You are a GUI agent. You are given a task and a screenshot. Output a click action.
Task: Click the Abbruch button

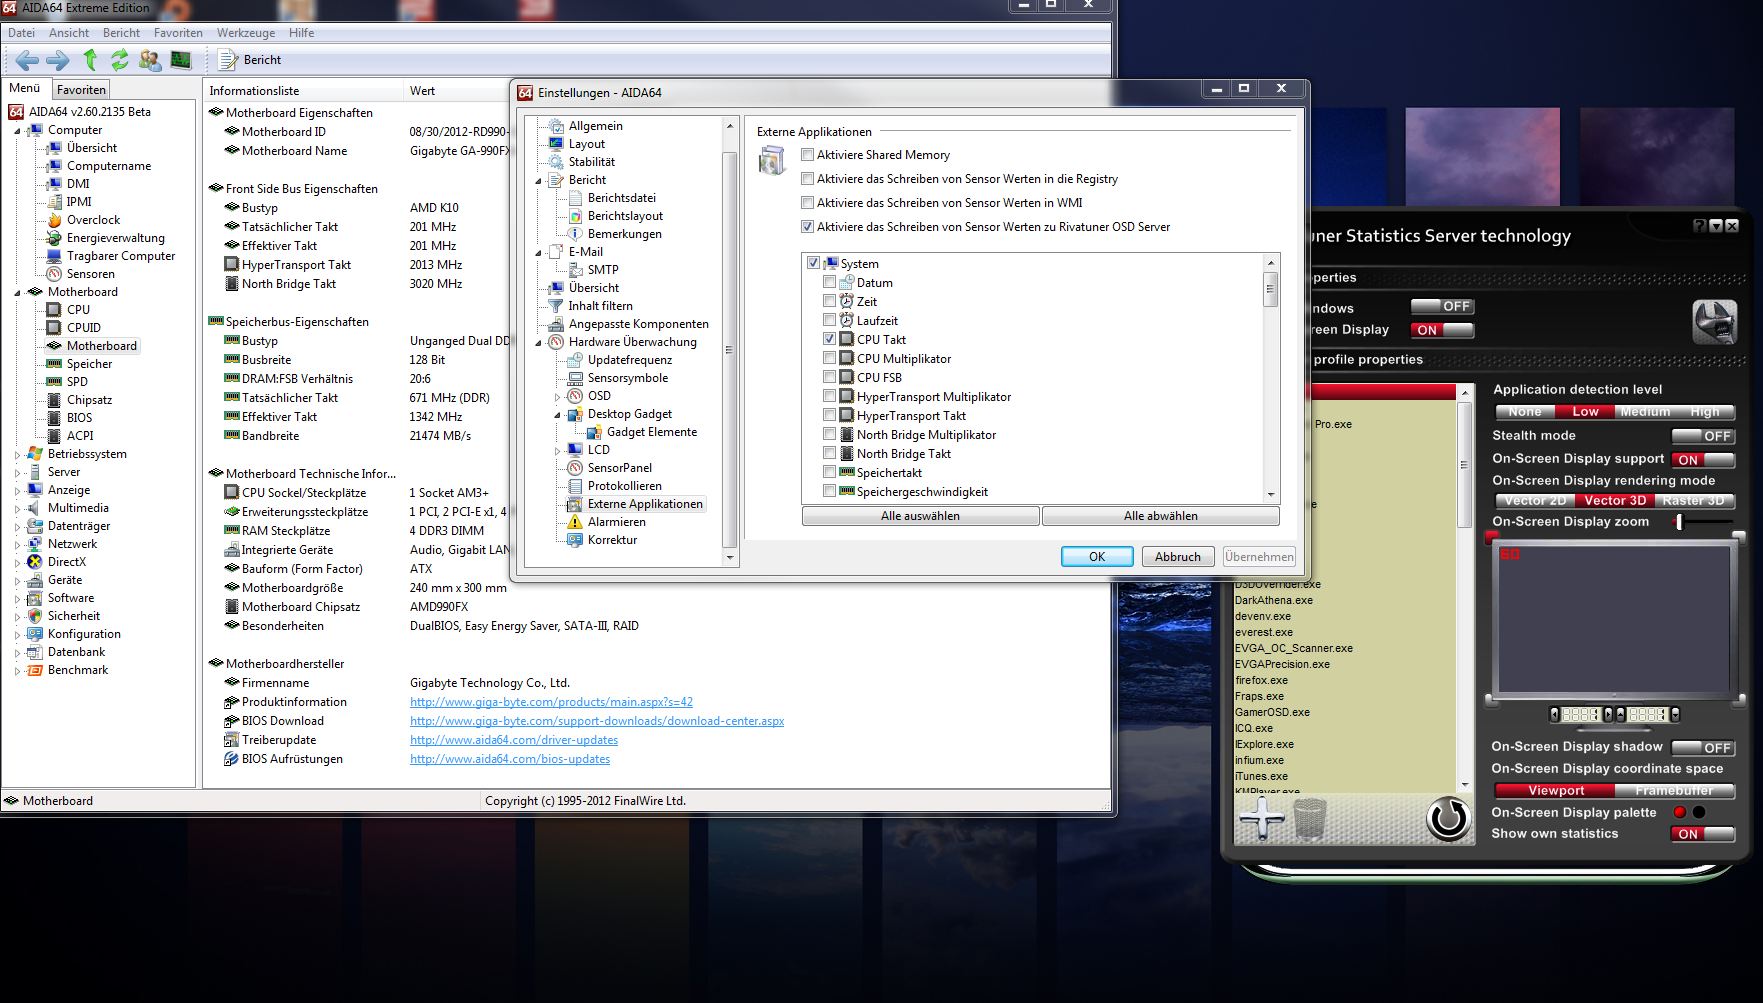click(x=1178, y=557)
